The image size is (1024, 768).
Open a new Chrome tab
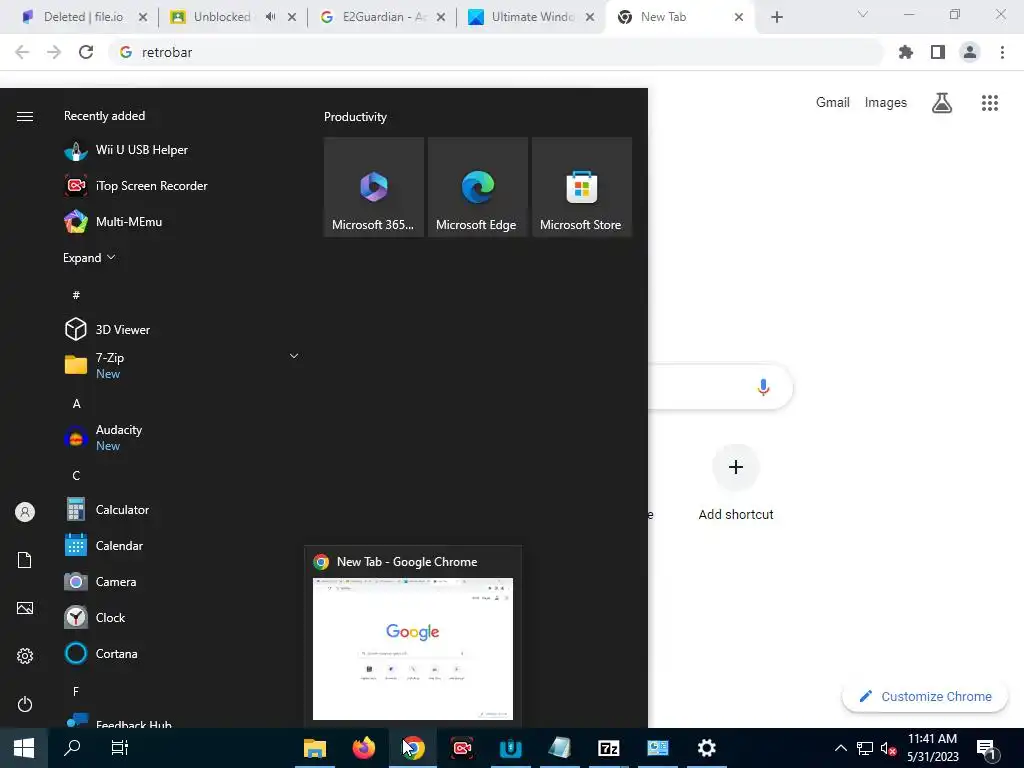tap(776, 17)
